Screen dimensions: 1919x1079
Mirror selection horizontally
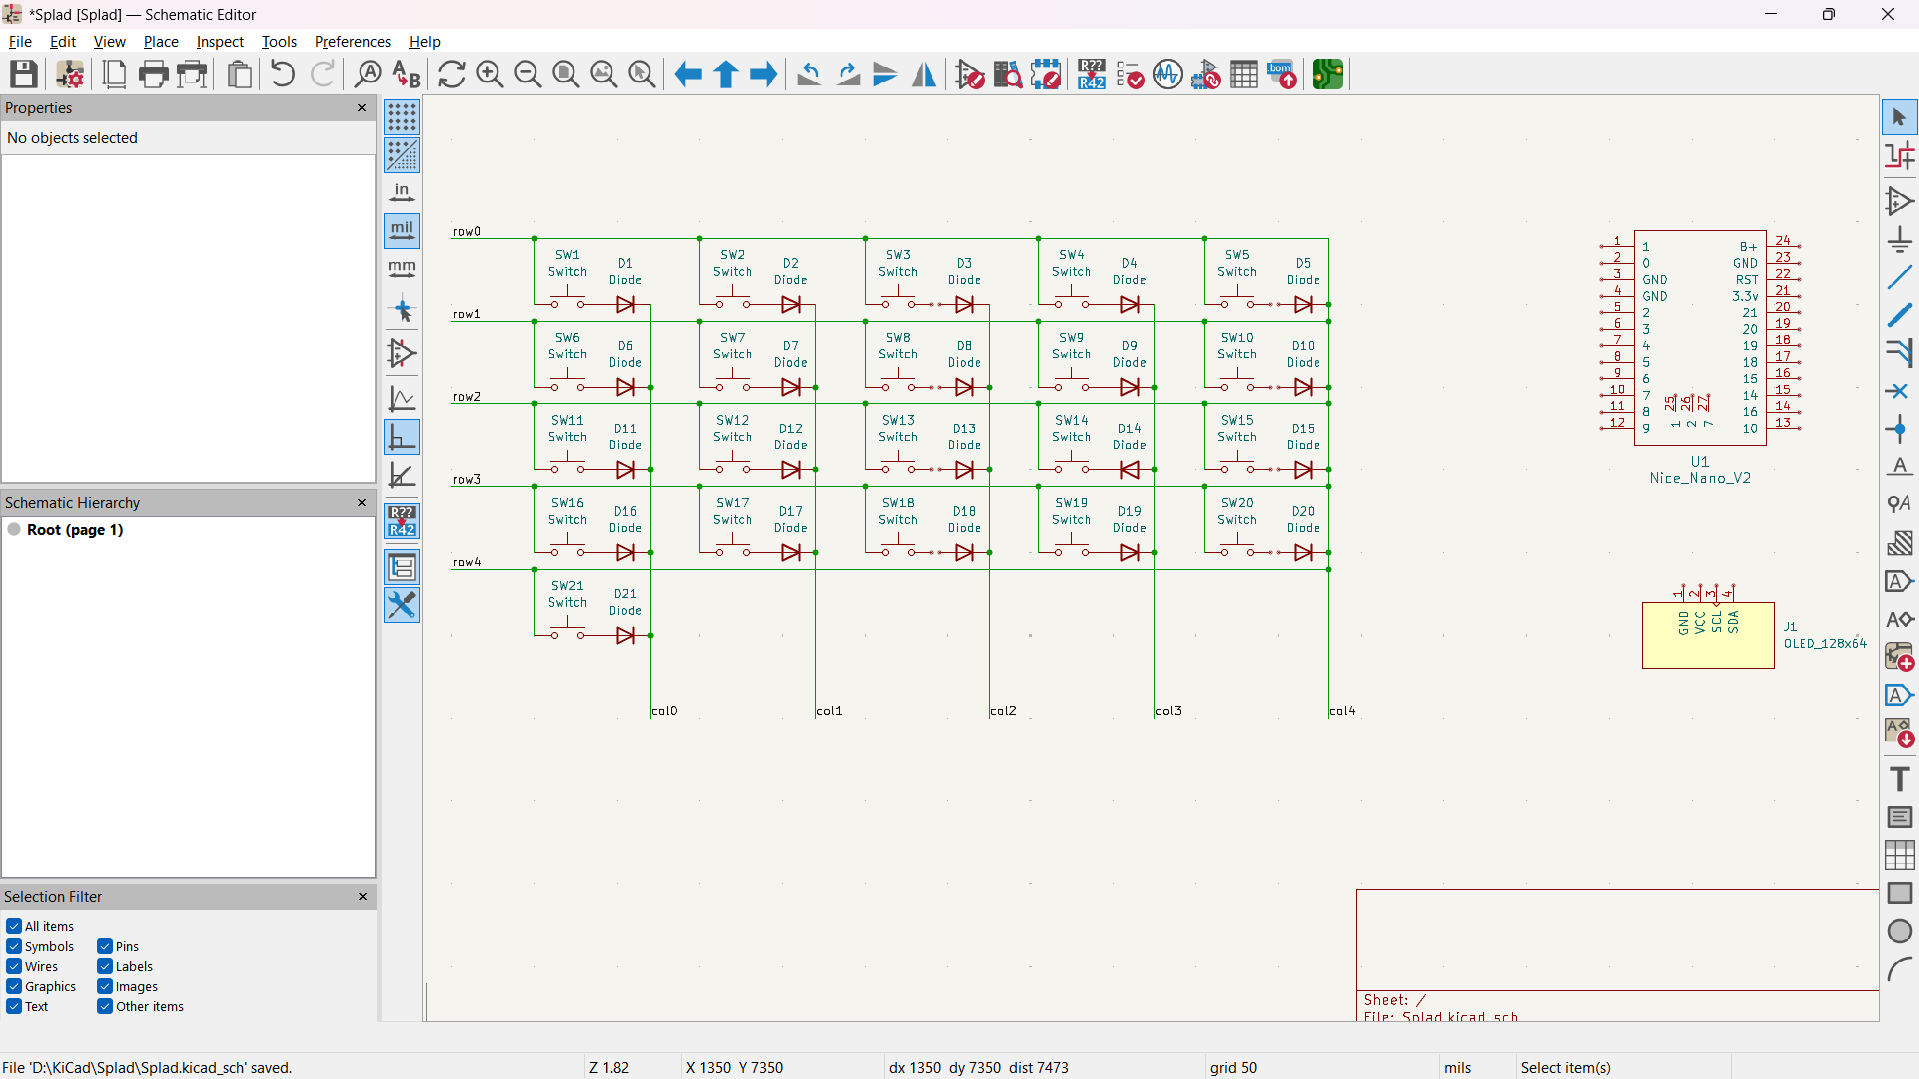point(923,74)
